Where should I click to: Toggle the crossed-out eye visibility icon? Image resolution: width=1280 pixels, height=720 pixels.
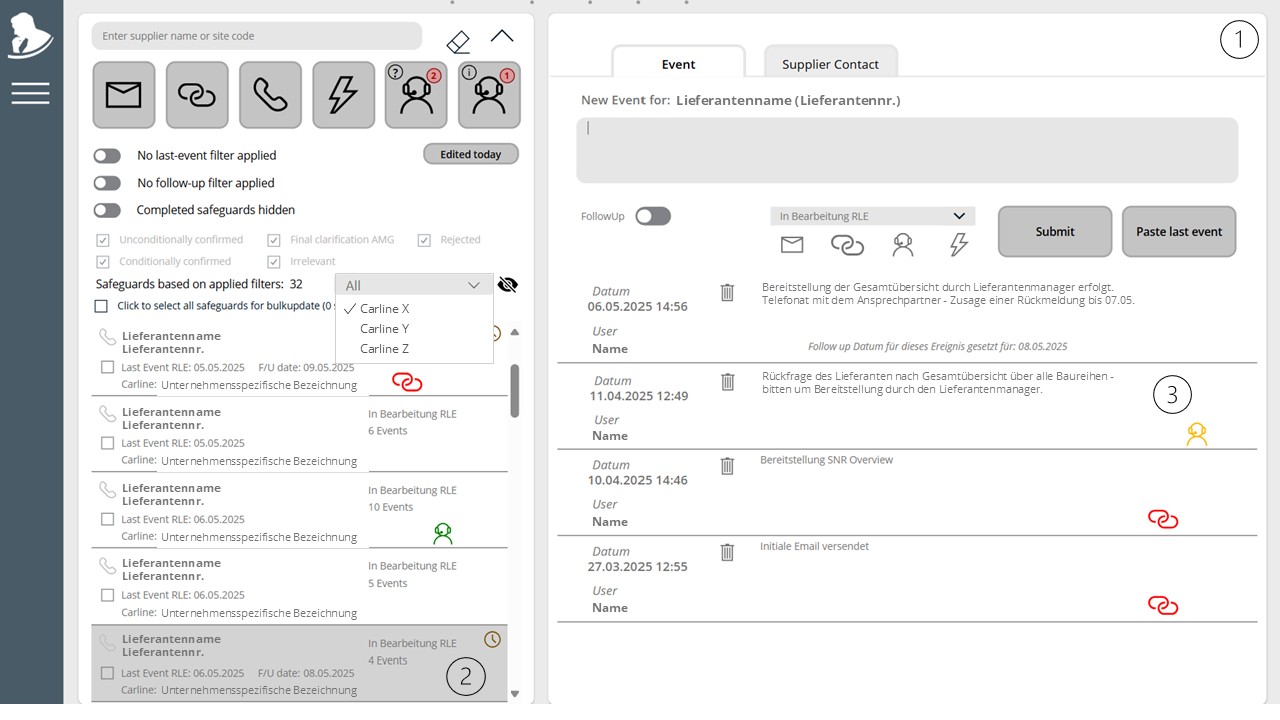pos(508,285)
